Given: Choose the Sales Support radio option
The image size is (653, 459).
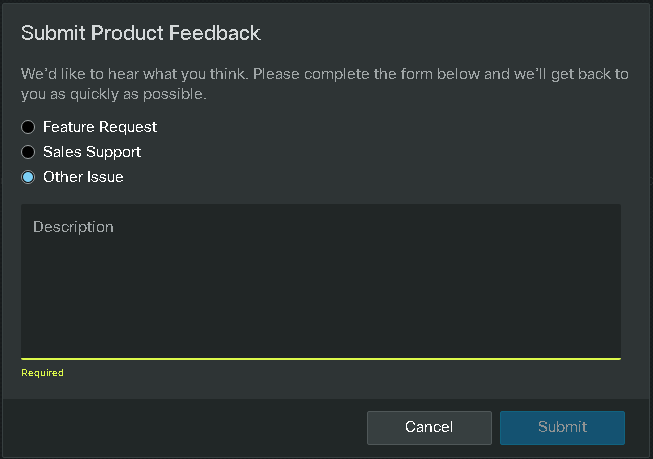Looking at the screenshot, I should point(28,152).
